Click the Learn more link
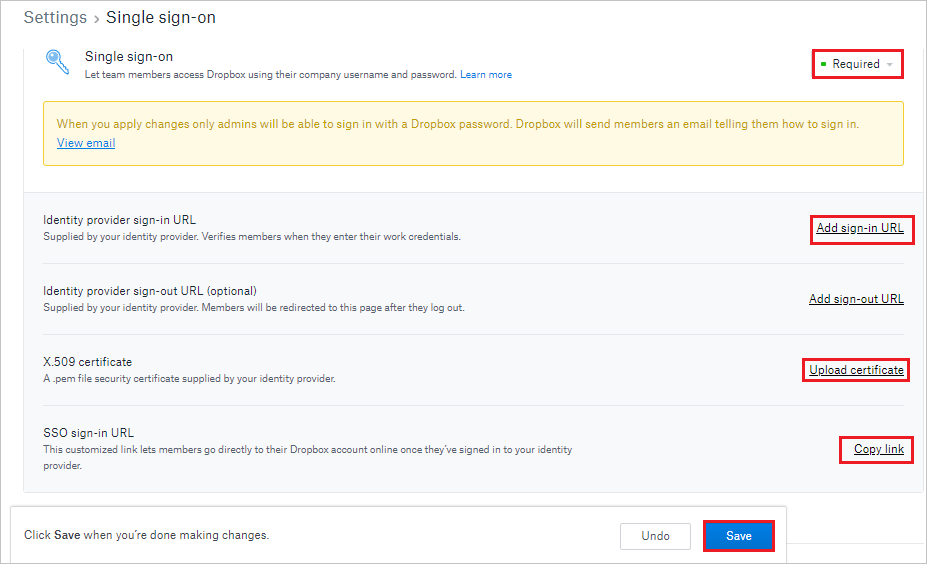 tap(486, 74)
